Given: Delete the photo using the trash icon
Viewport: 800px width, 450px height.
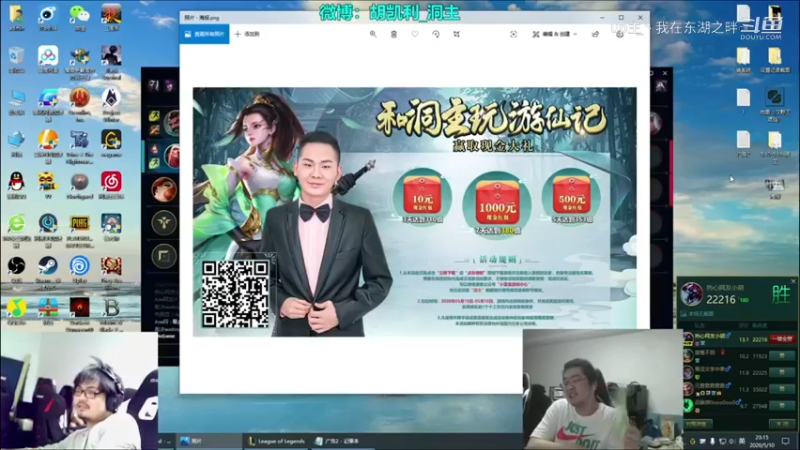Looking at the screenshot, I should [394, 34].
